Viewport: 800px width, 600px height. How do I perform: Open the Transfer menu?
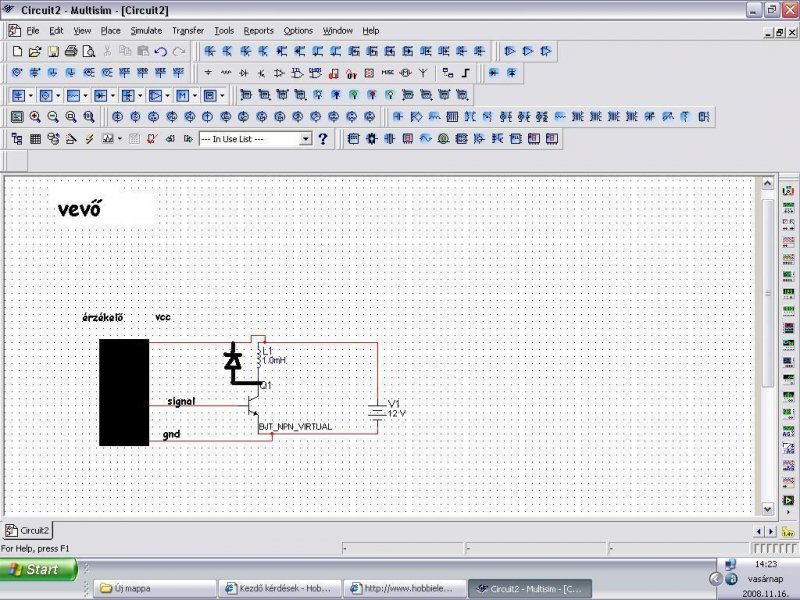tap(188, 31)
